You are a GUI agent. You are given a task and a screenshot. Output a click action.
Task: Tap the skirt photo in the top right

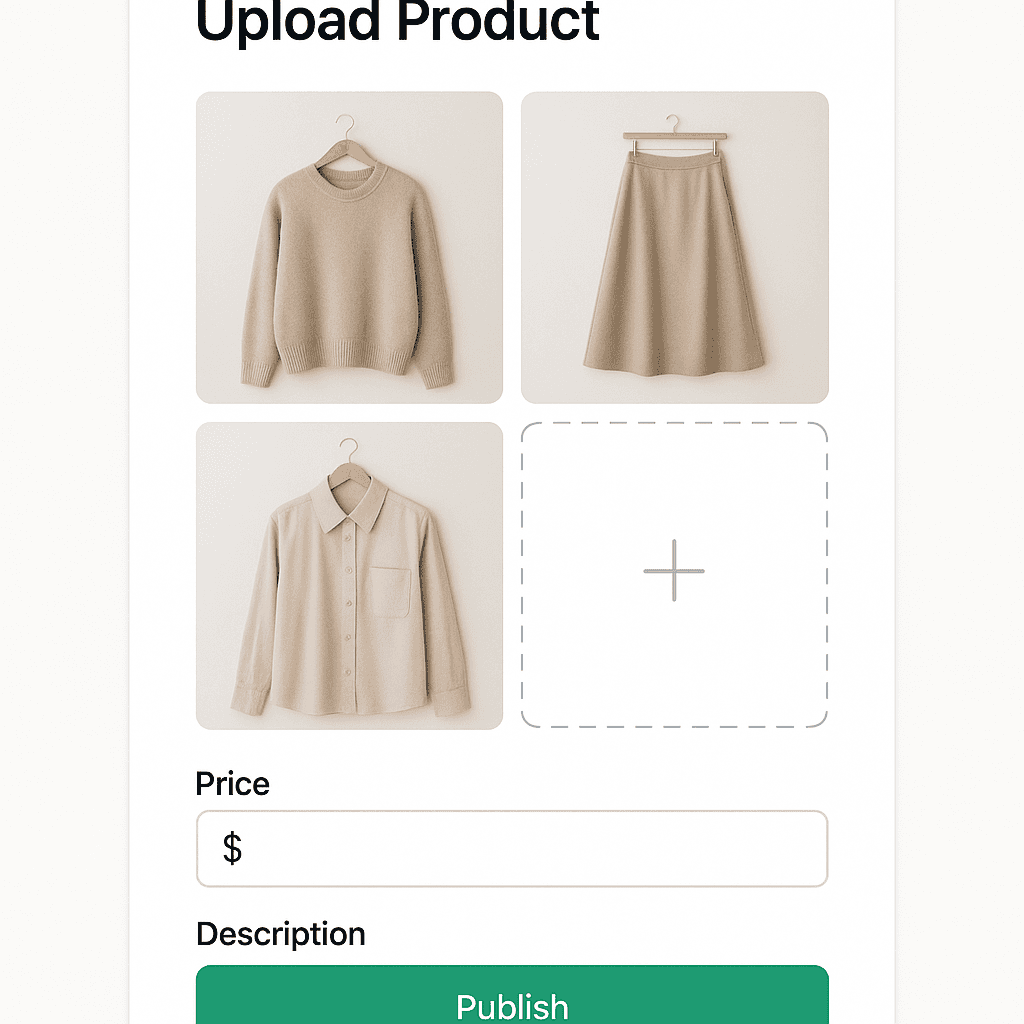(x=673, y=246)
